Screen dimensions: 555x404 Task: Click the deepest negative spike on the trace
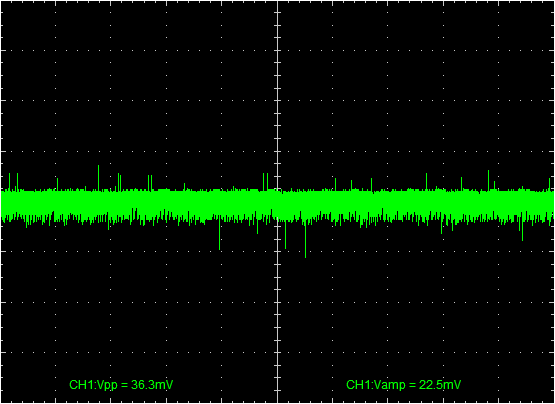(305, 239)
